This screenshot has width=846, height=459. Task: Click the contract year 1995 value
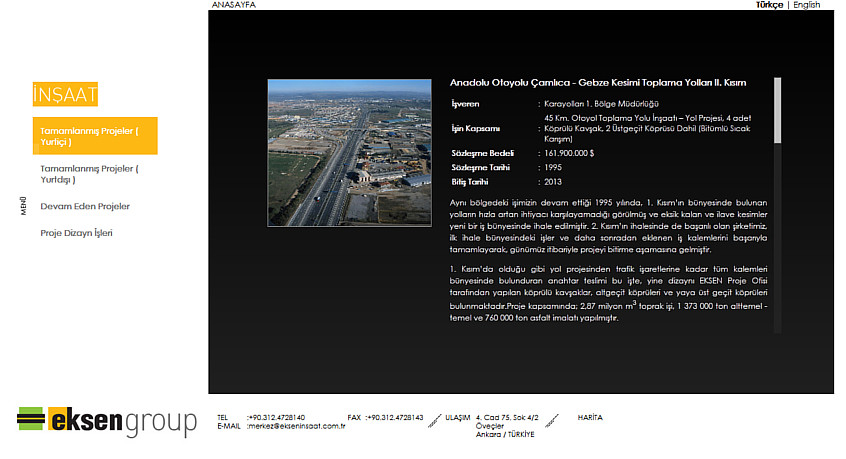coord(552,168)
